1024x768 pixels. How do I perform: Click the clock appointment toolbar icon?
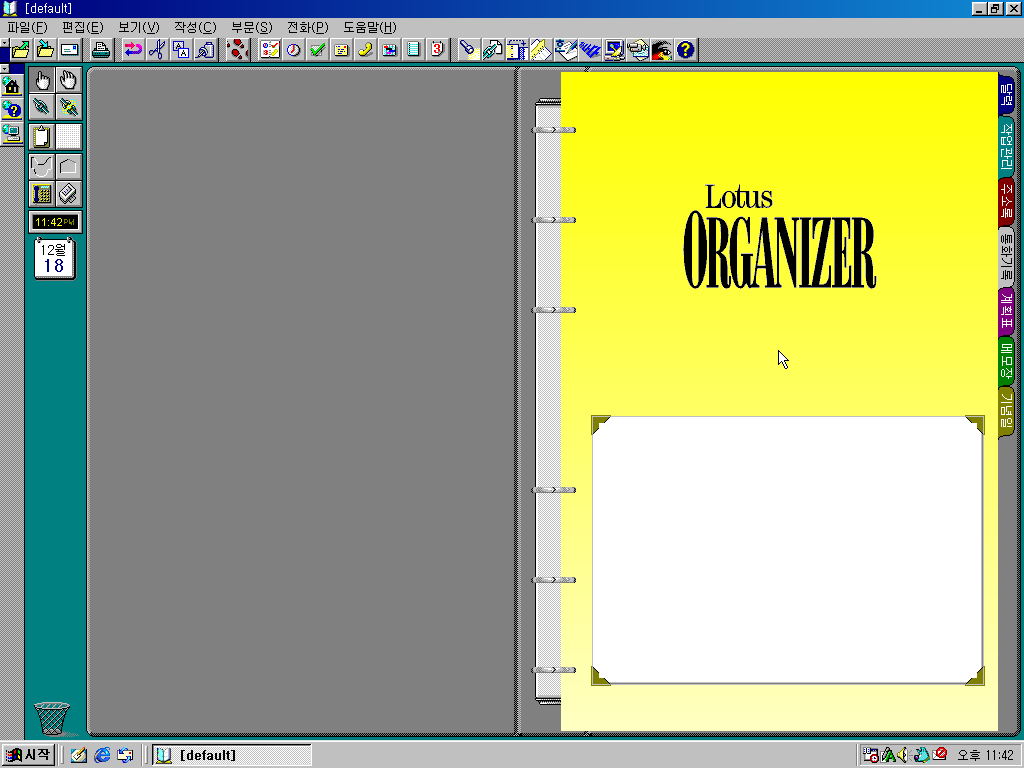click(x=293, y=50)
